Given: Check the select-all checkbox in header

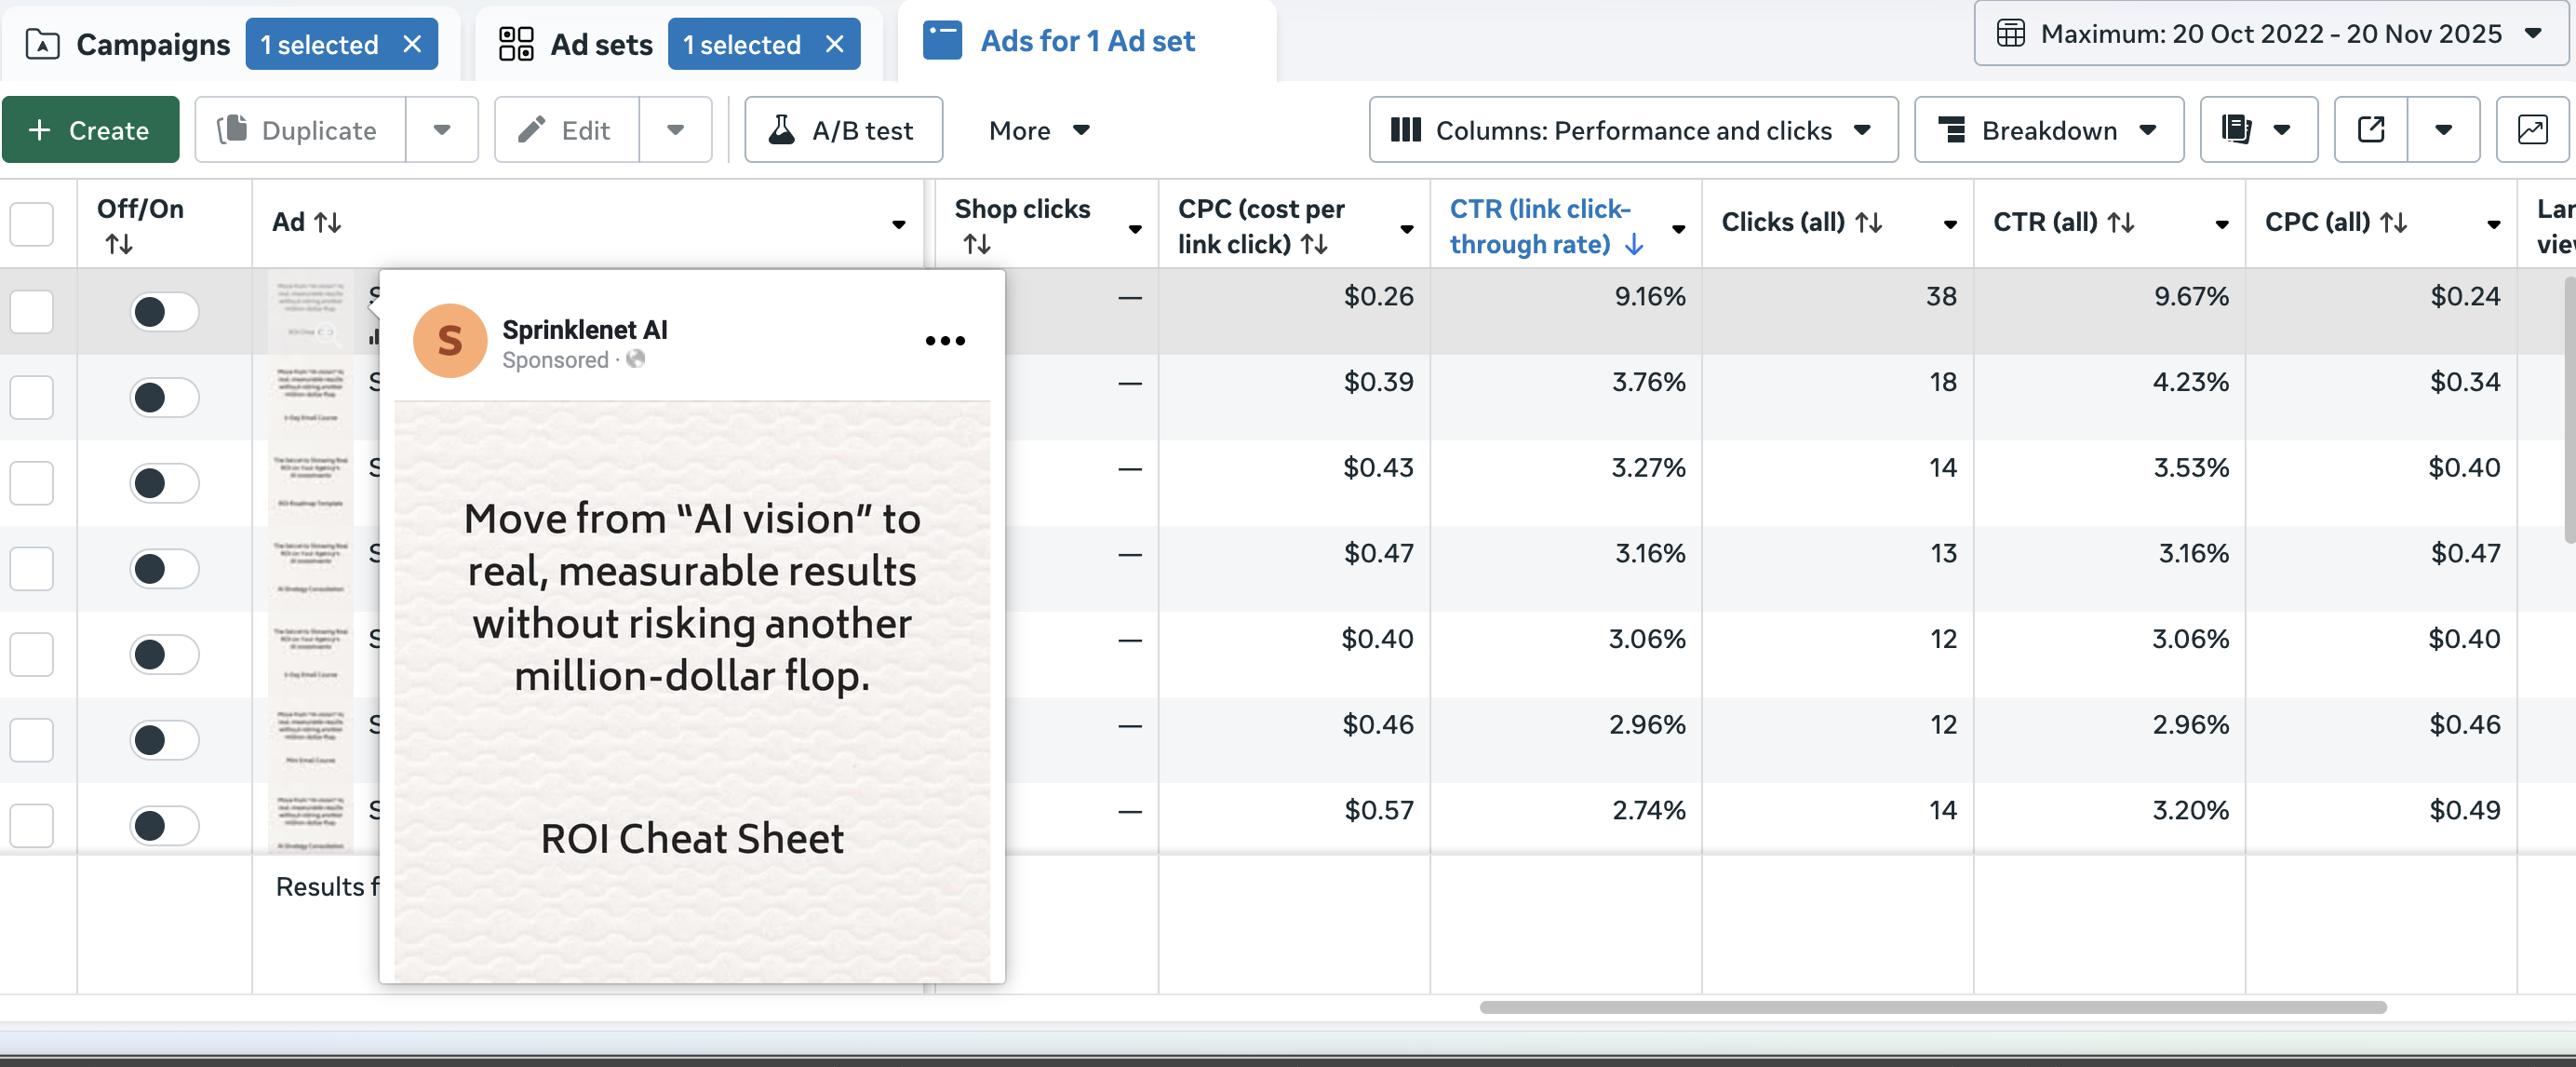Looking at the screenshot, I should click(32, 224).
